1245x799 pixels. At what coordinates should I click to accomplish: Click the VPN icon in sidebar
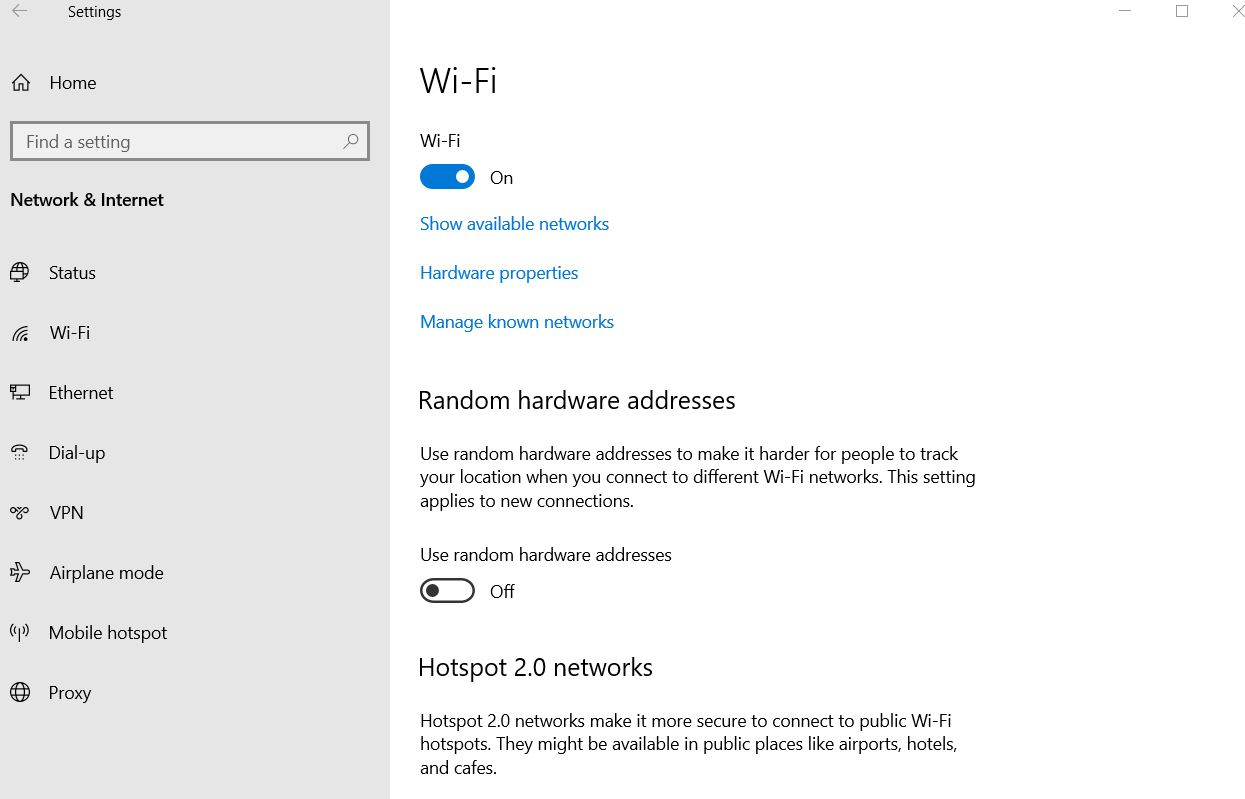pos(20,512)
